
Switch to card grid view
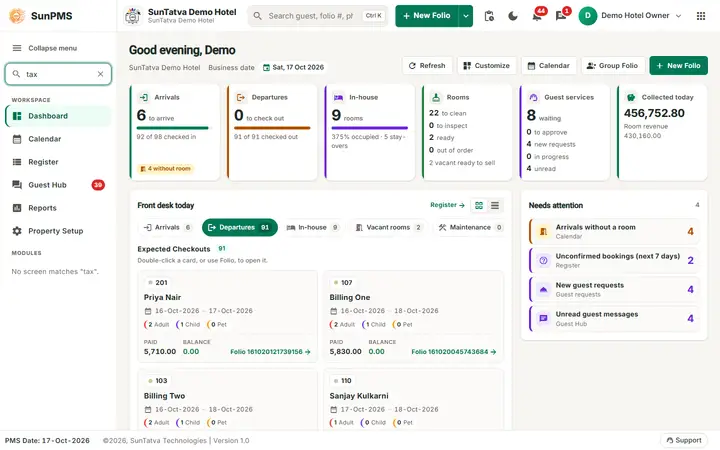[479, 205]
